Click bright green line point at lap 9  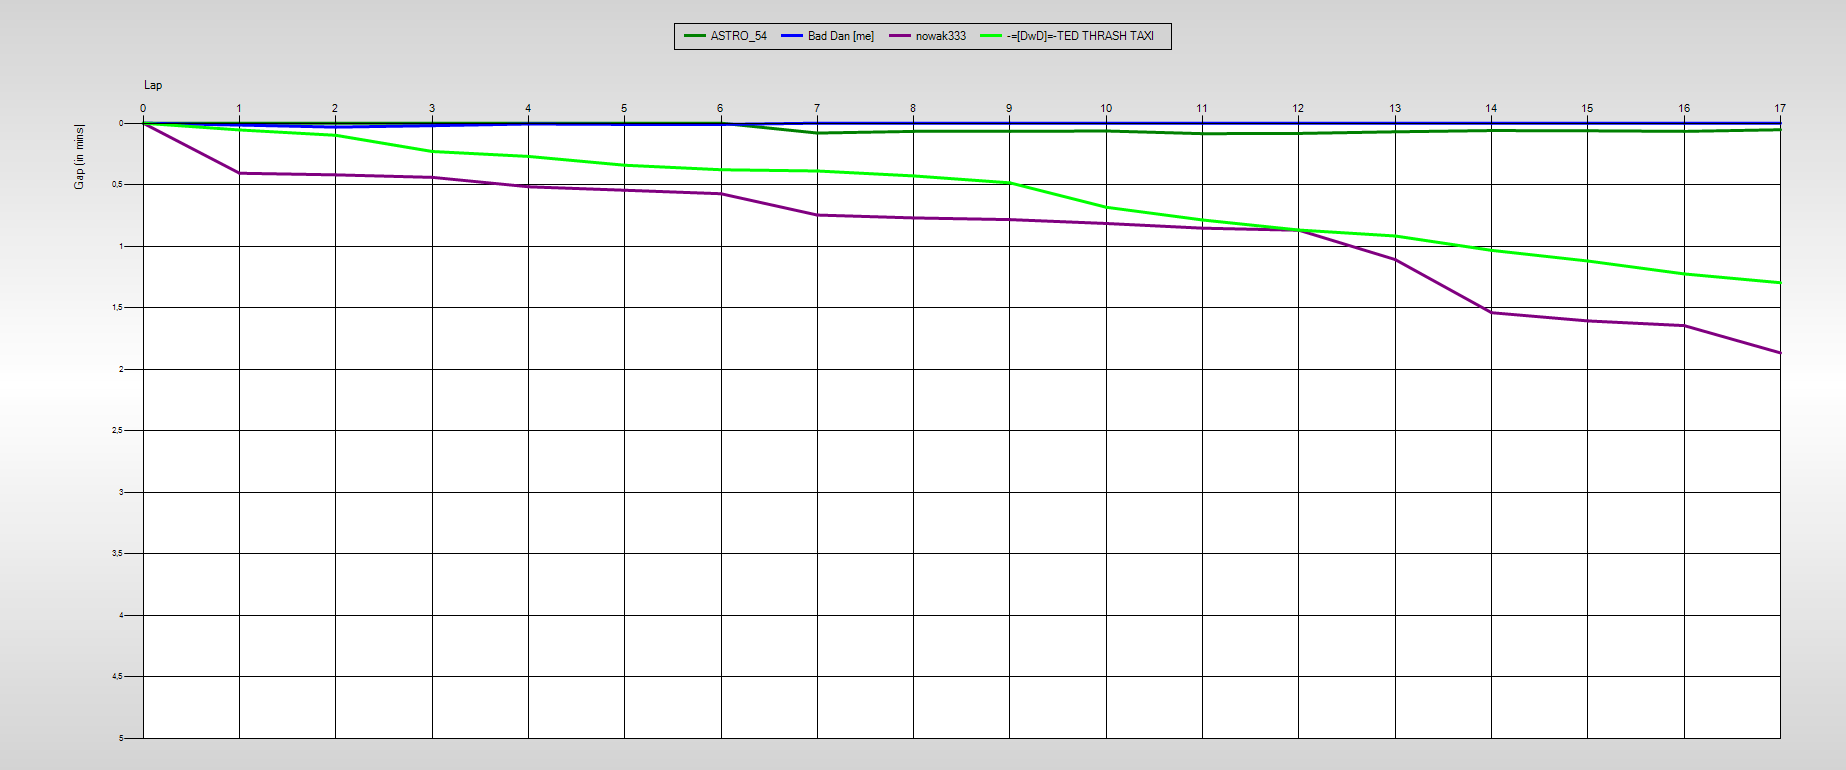[1009, 183]
